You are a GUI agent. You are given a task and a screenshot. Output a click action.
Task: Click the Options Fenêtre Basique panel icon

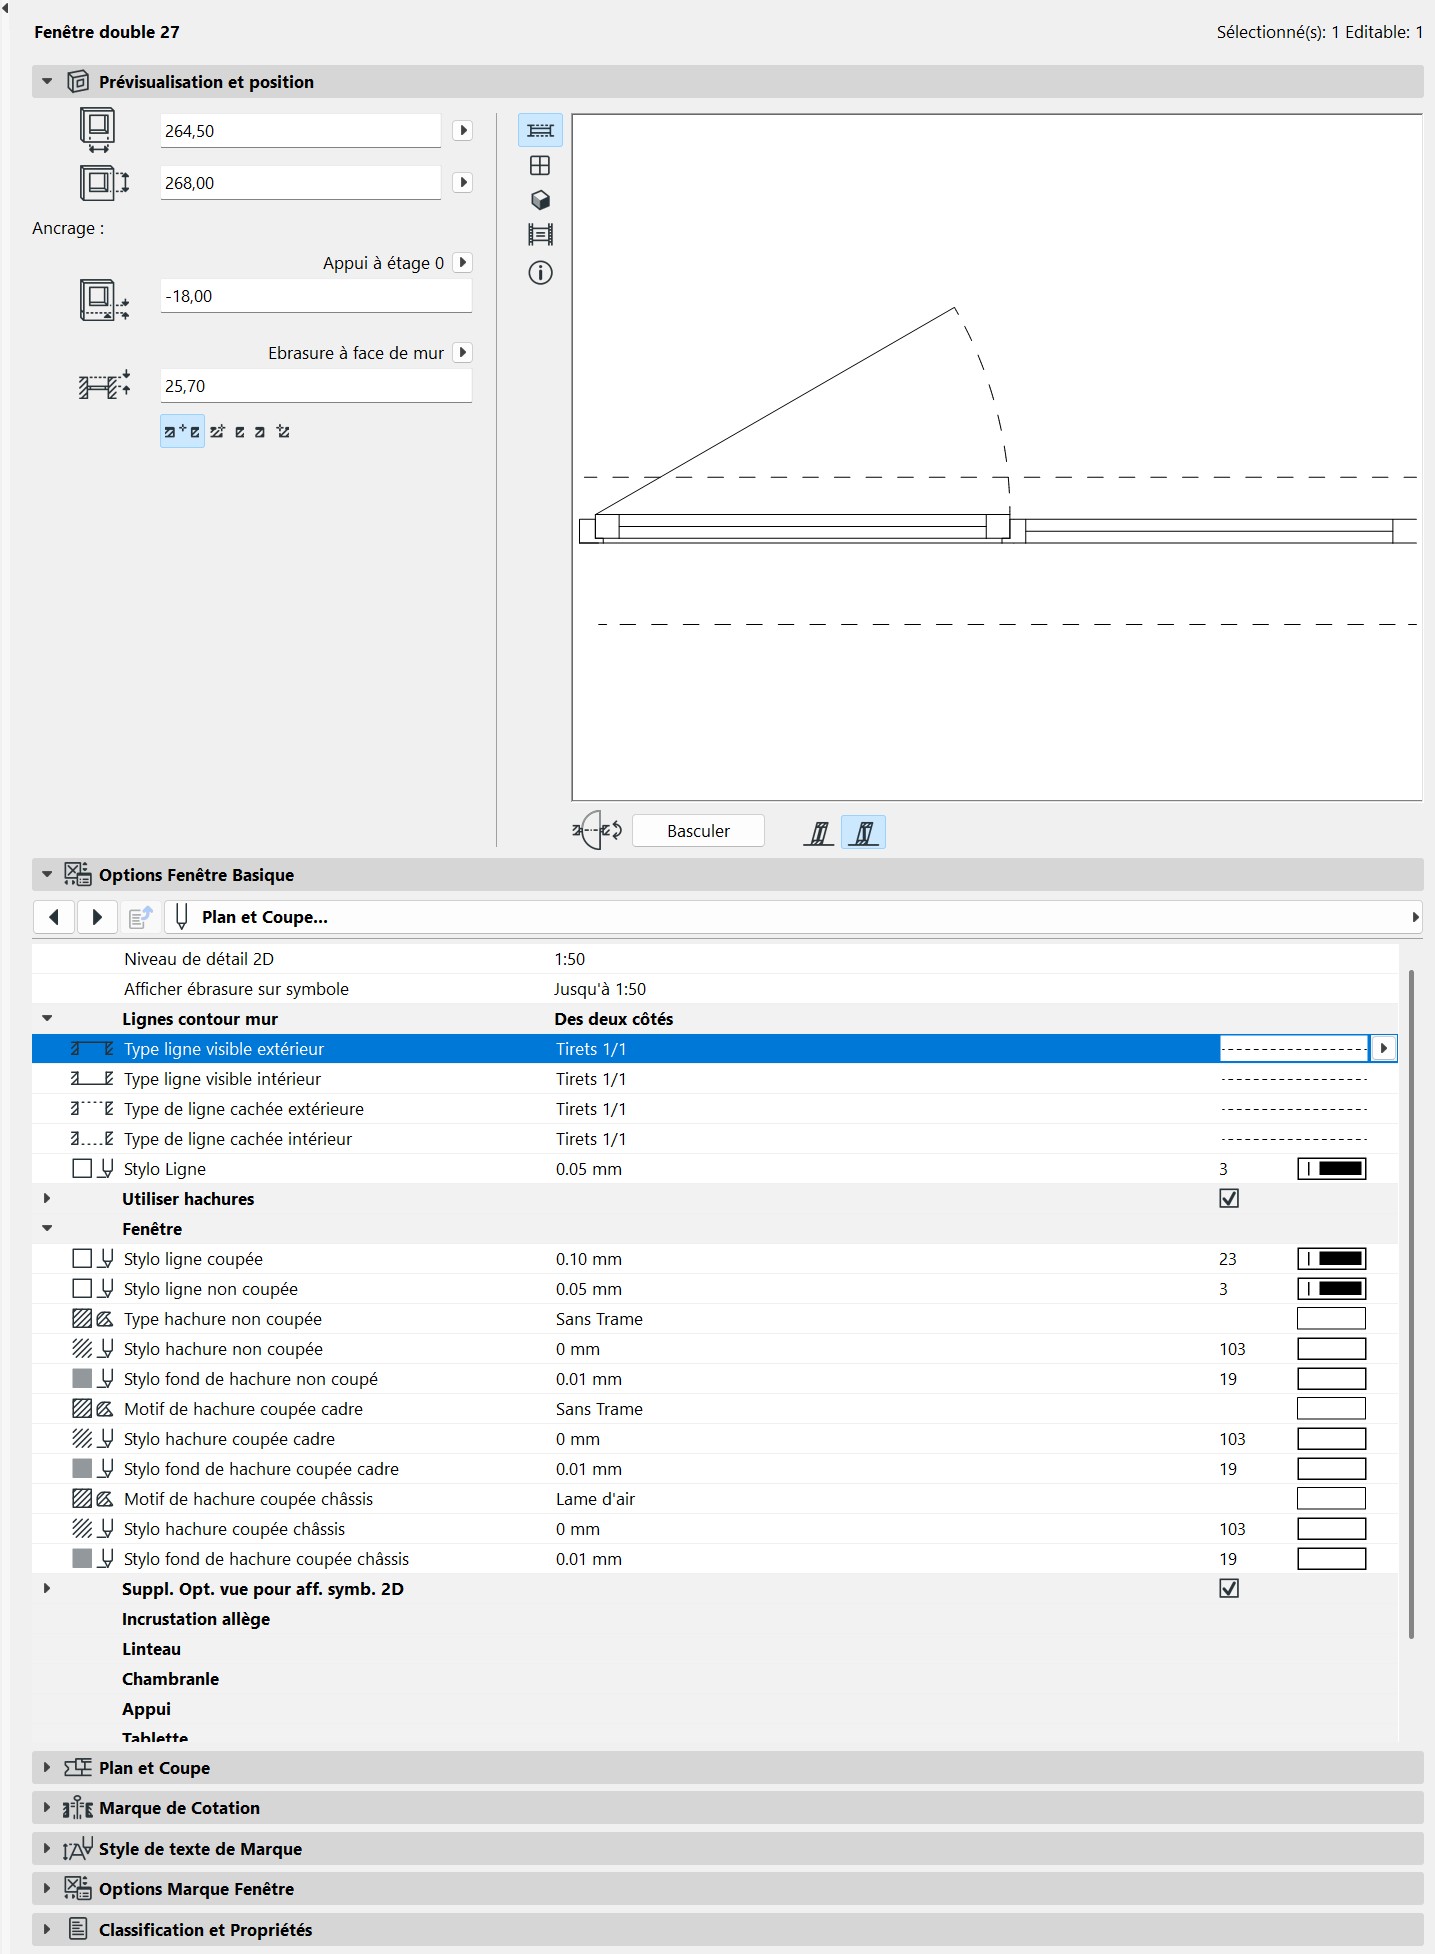click(x=78, y=874)
